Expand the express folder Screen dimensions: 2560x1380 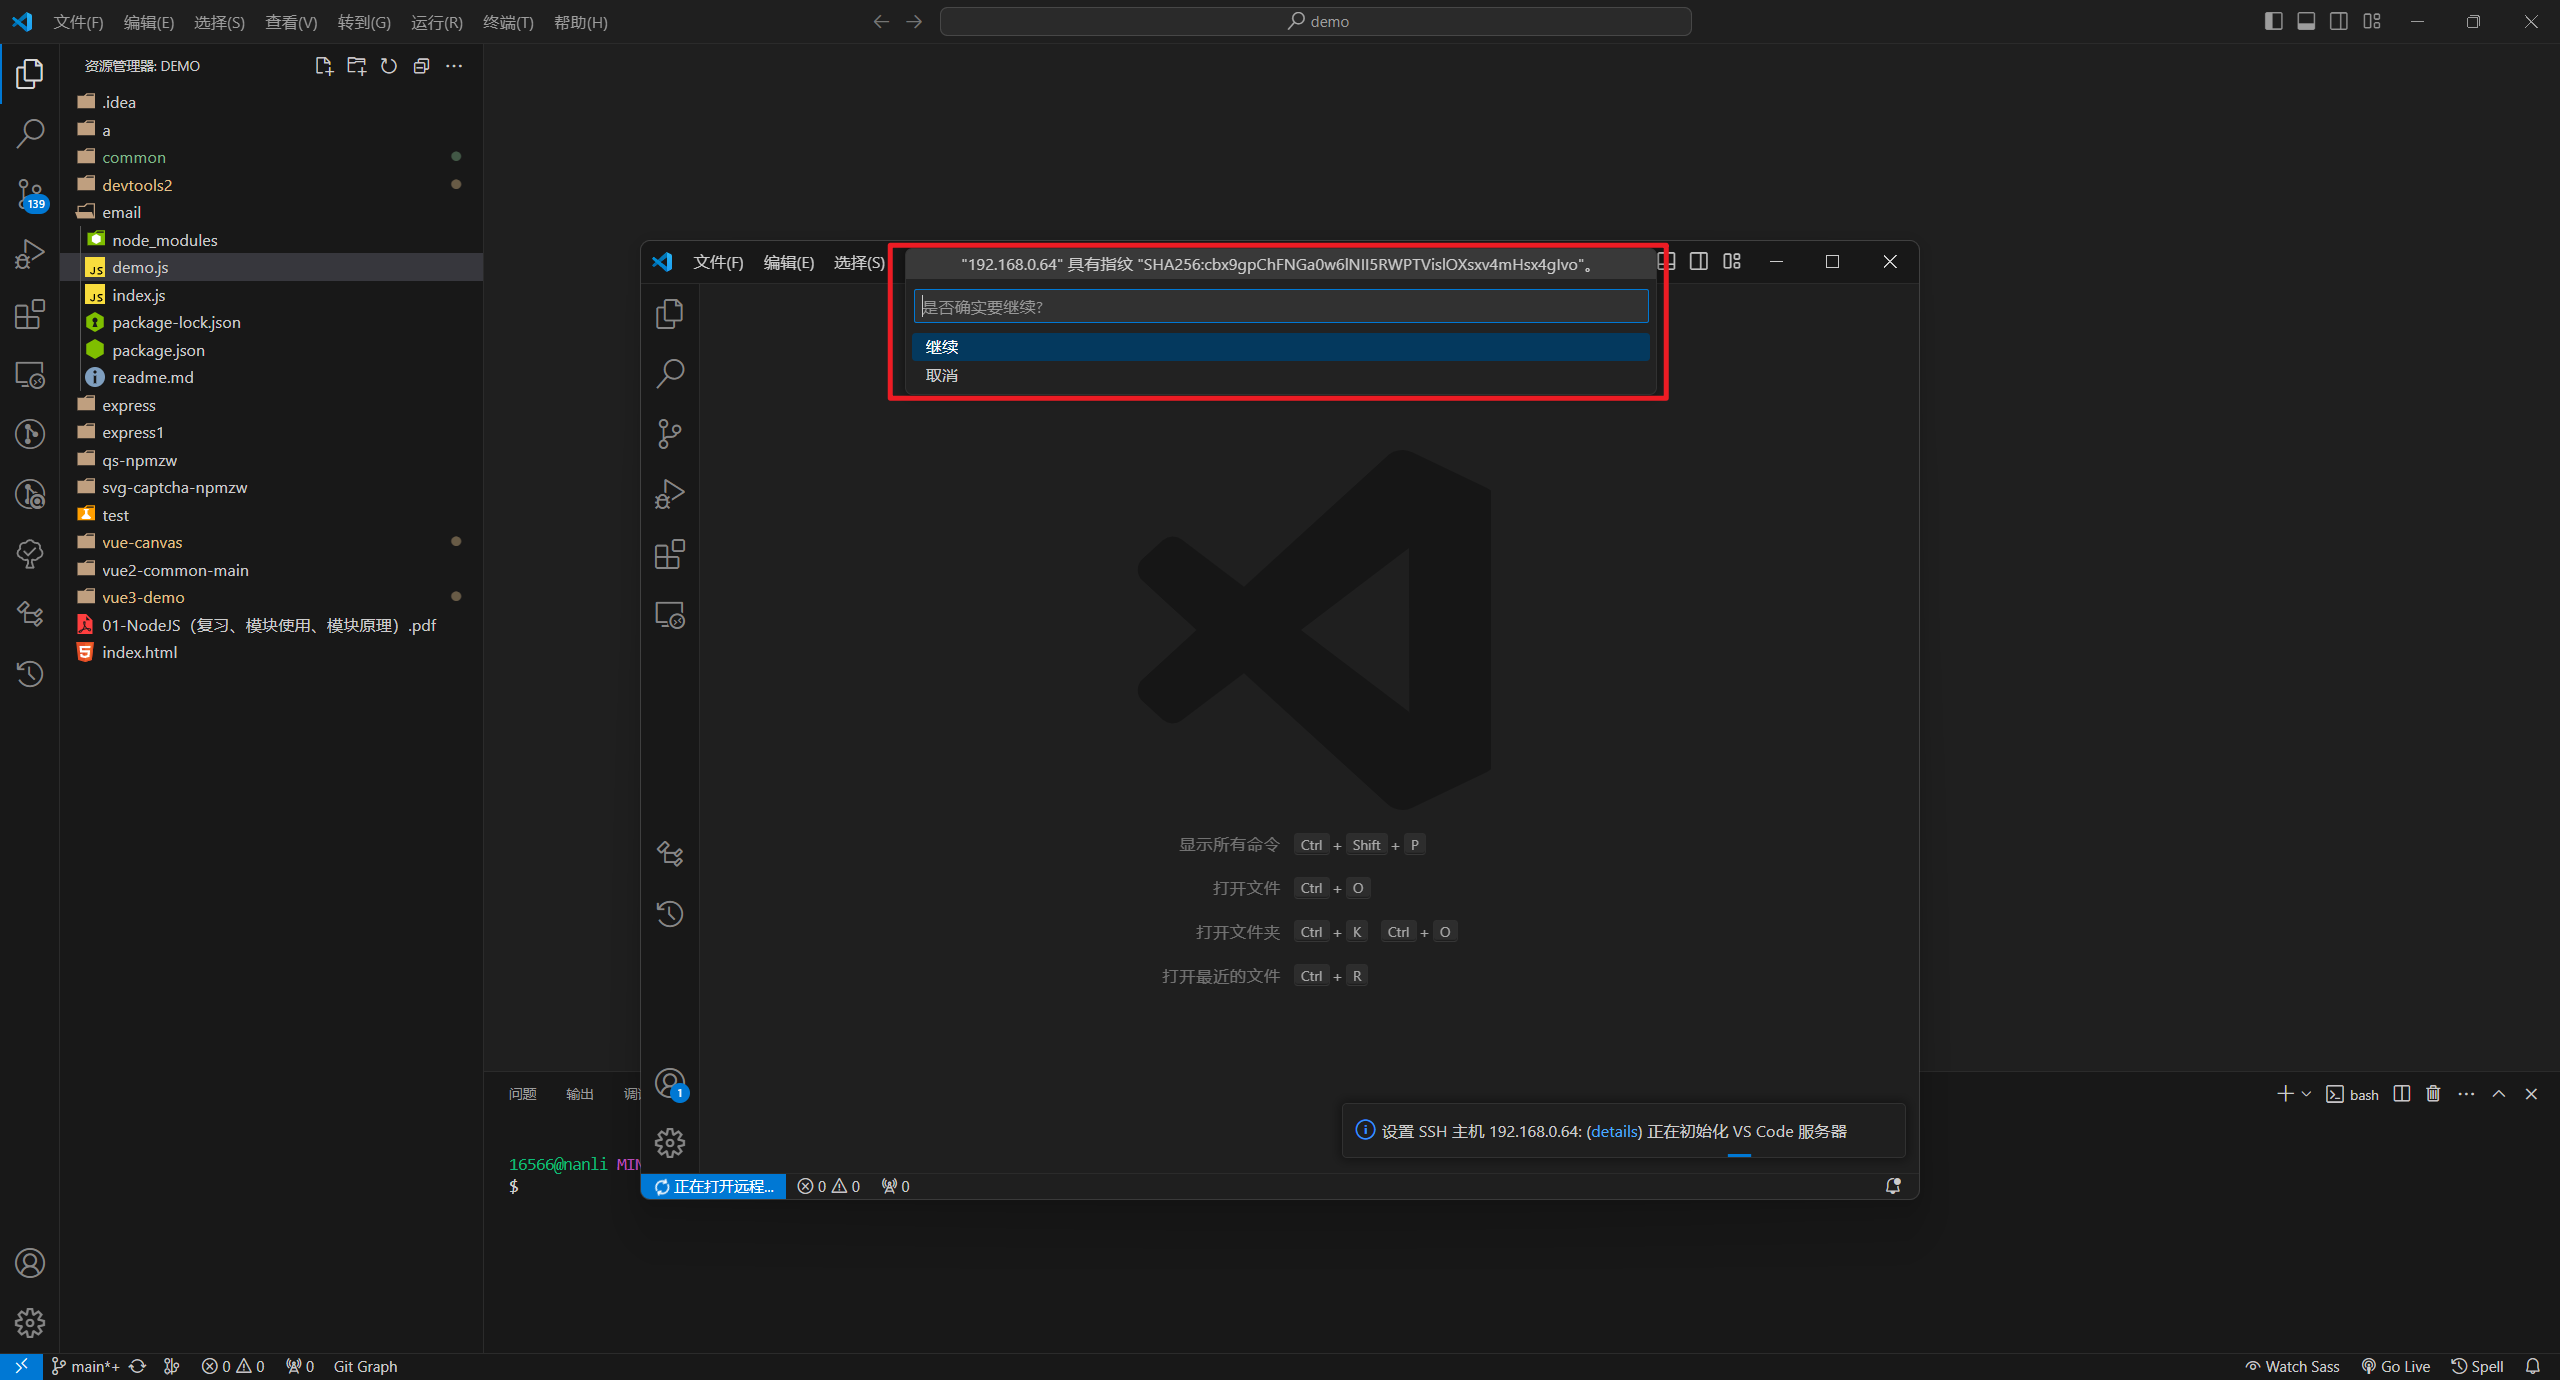point(271,405)
